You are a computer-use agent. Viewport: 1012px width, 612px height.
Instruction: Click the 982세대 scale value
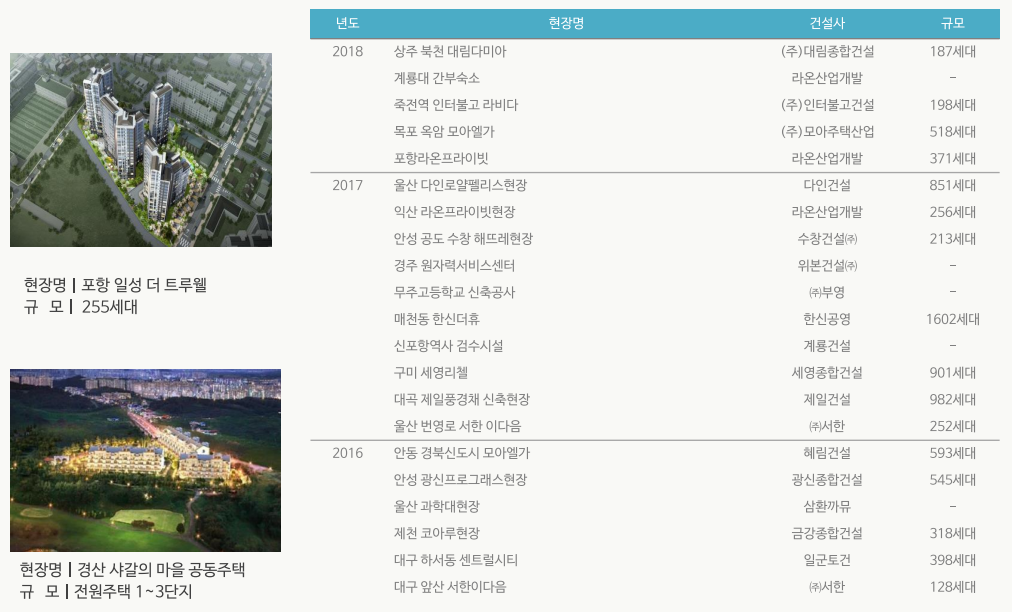[x=953, y=400]
